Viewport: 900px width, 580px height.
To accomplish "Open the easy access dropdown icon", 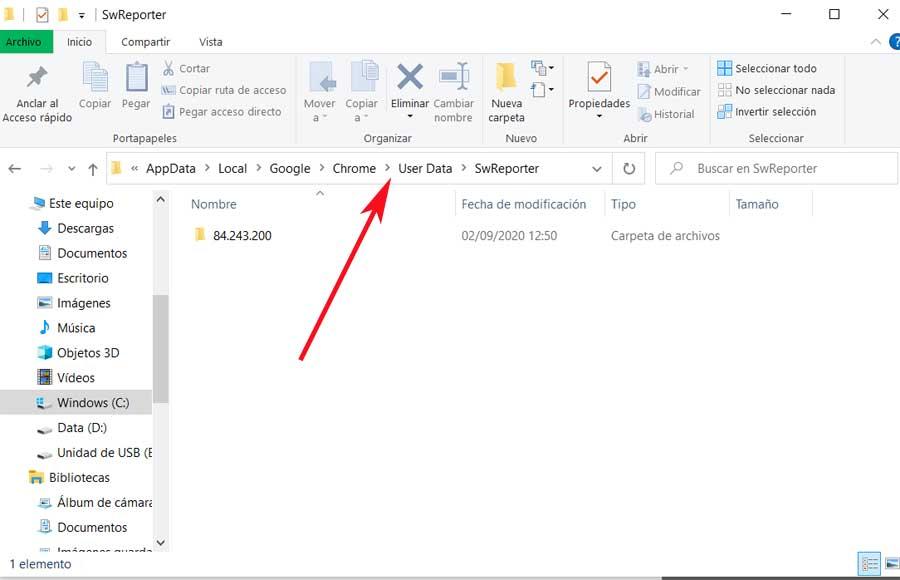I will point(542,90).
